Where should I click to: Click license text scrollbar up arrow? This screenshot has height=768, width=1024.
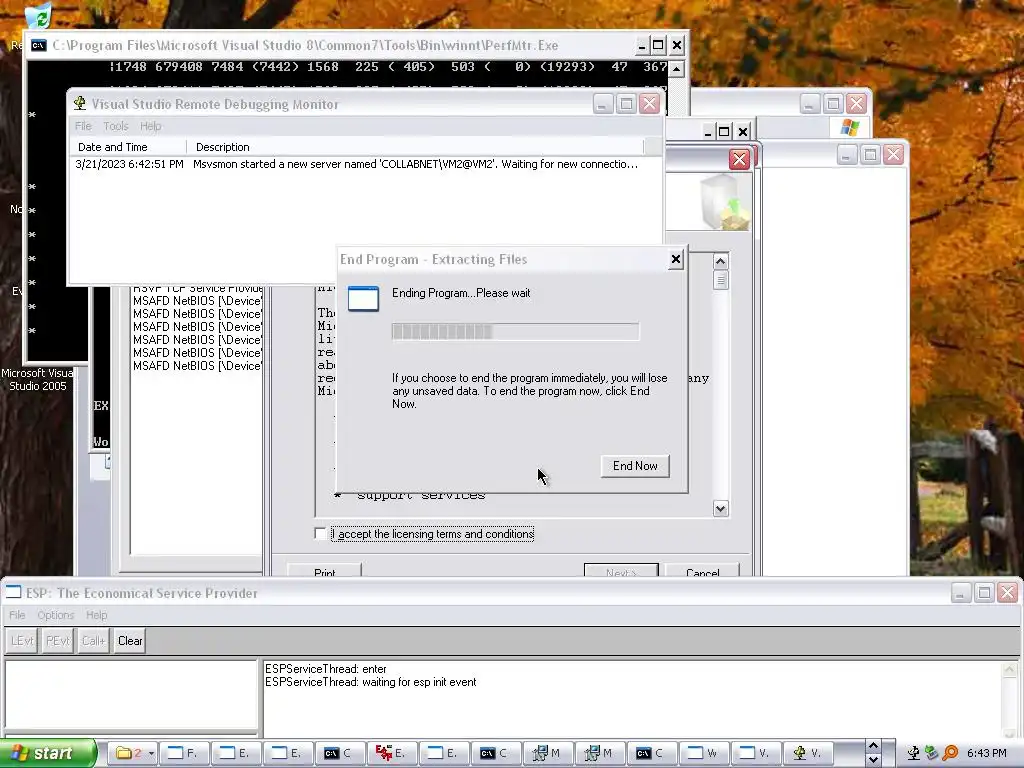[720, 261]
